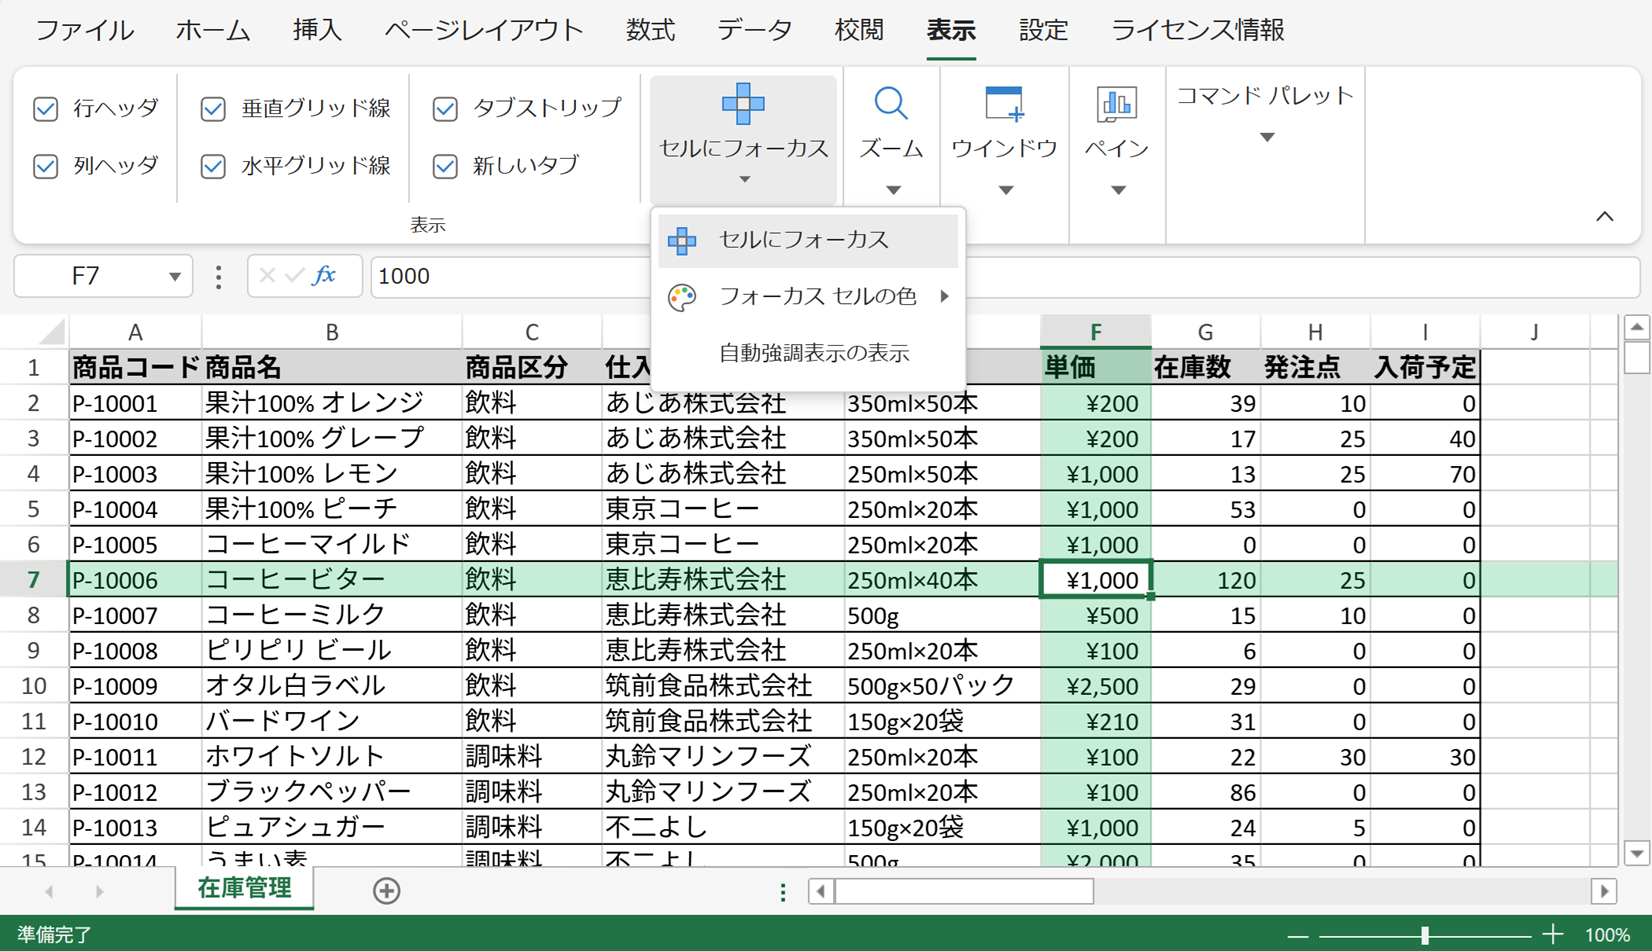Select the 在庫管理 sheet tab

coord(244,888)
